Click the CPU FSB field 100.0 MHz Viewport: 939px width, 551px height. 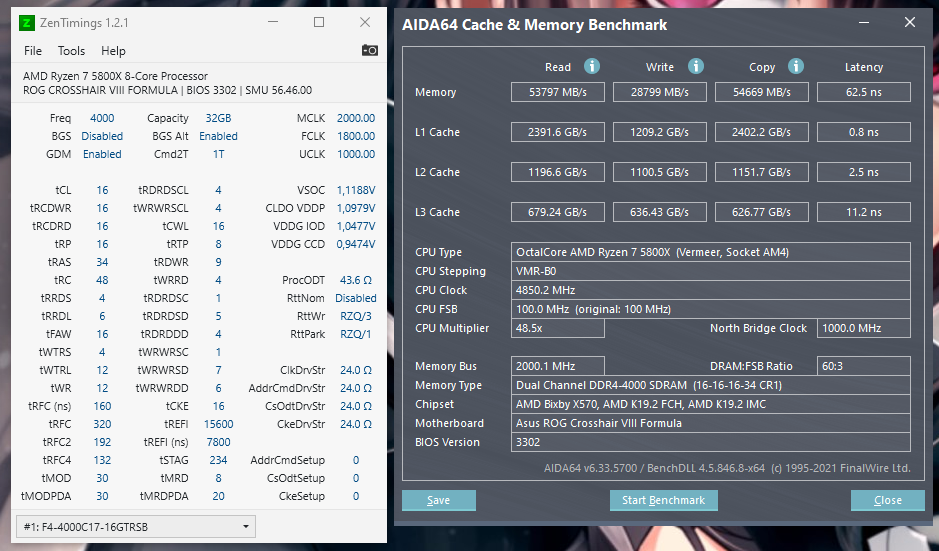tap(711, 309)
